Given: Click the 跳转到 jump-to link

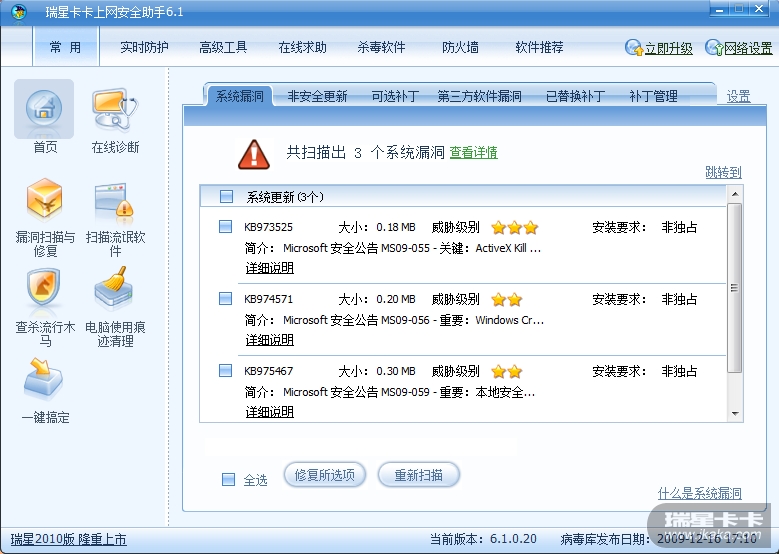Looking at the screenshot, I should (723, 172).
